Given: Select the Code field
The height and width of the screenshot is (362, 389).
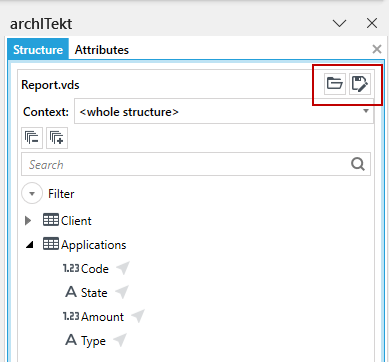Looking at the screenshot, I should [x=96, y=269].
